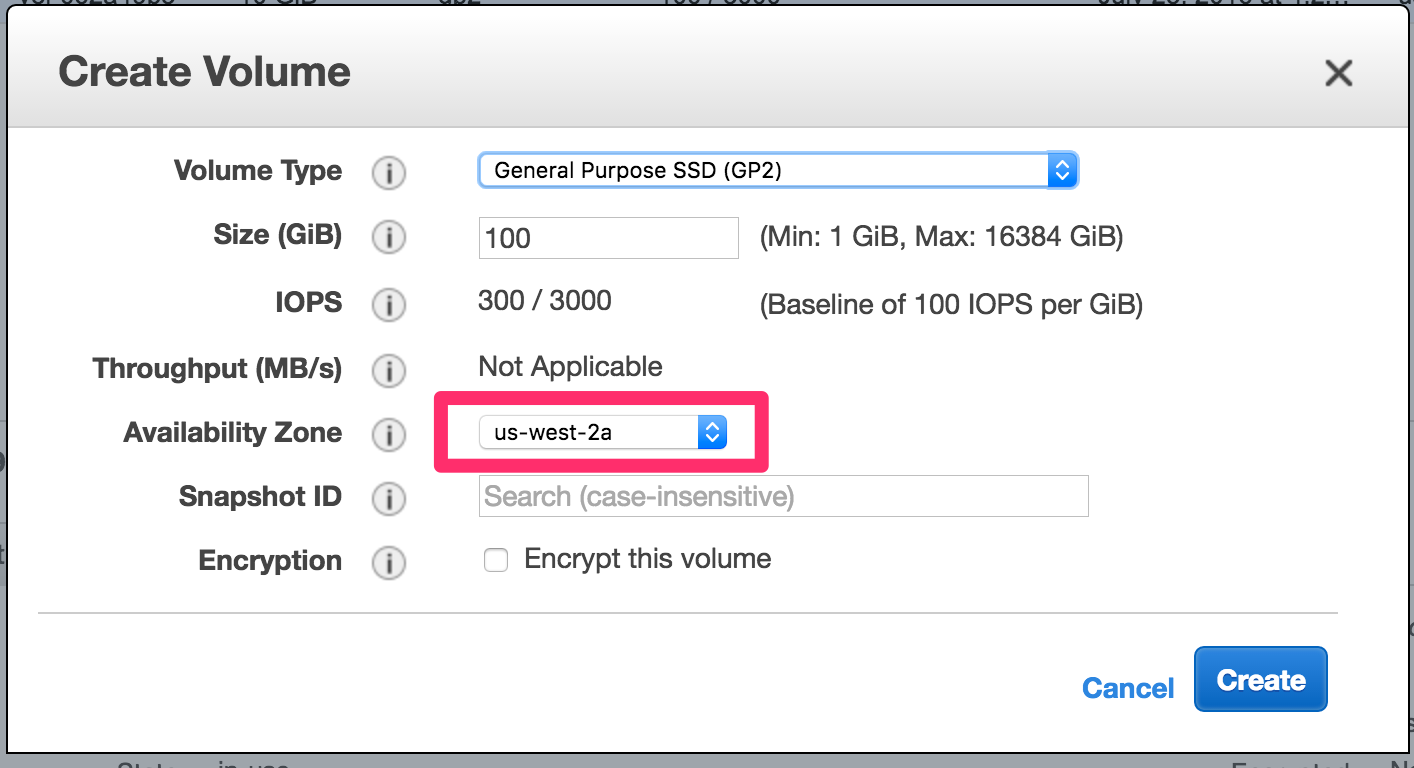This screenshot has height=768, width=1414.
Task: Click the Volume Type info icon
Action: tap(389, 174)
